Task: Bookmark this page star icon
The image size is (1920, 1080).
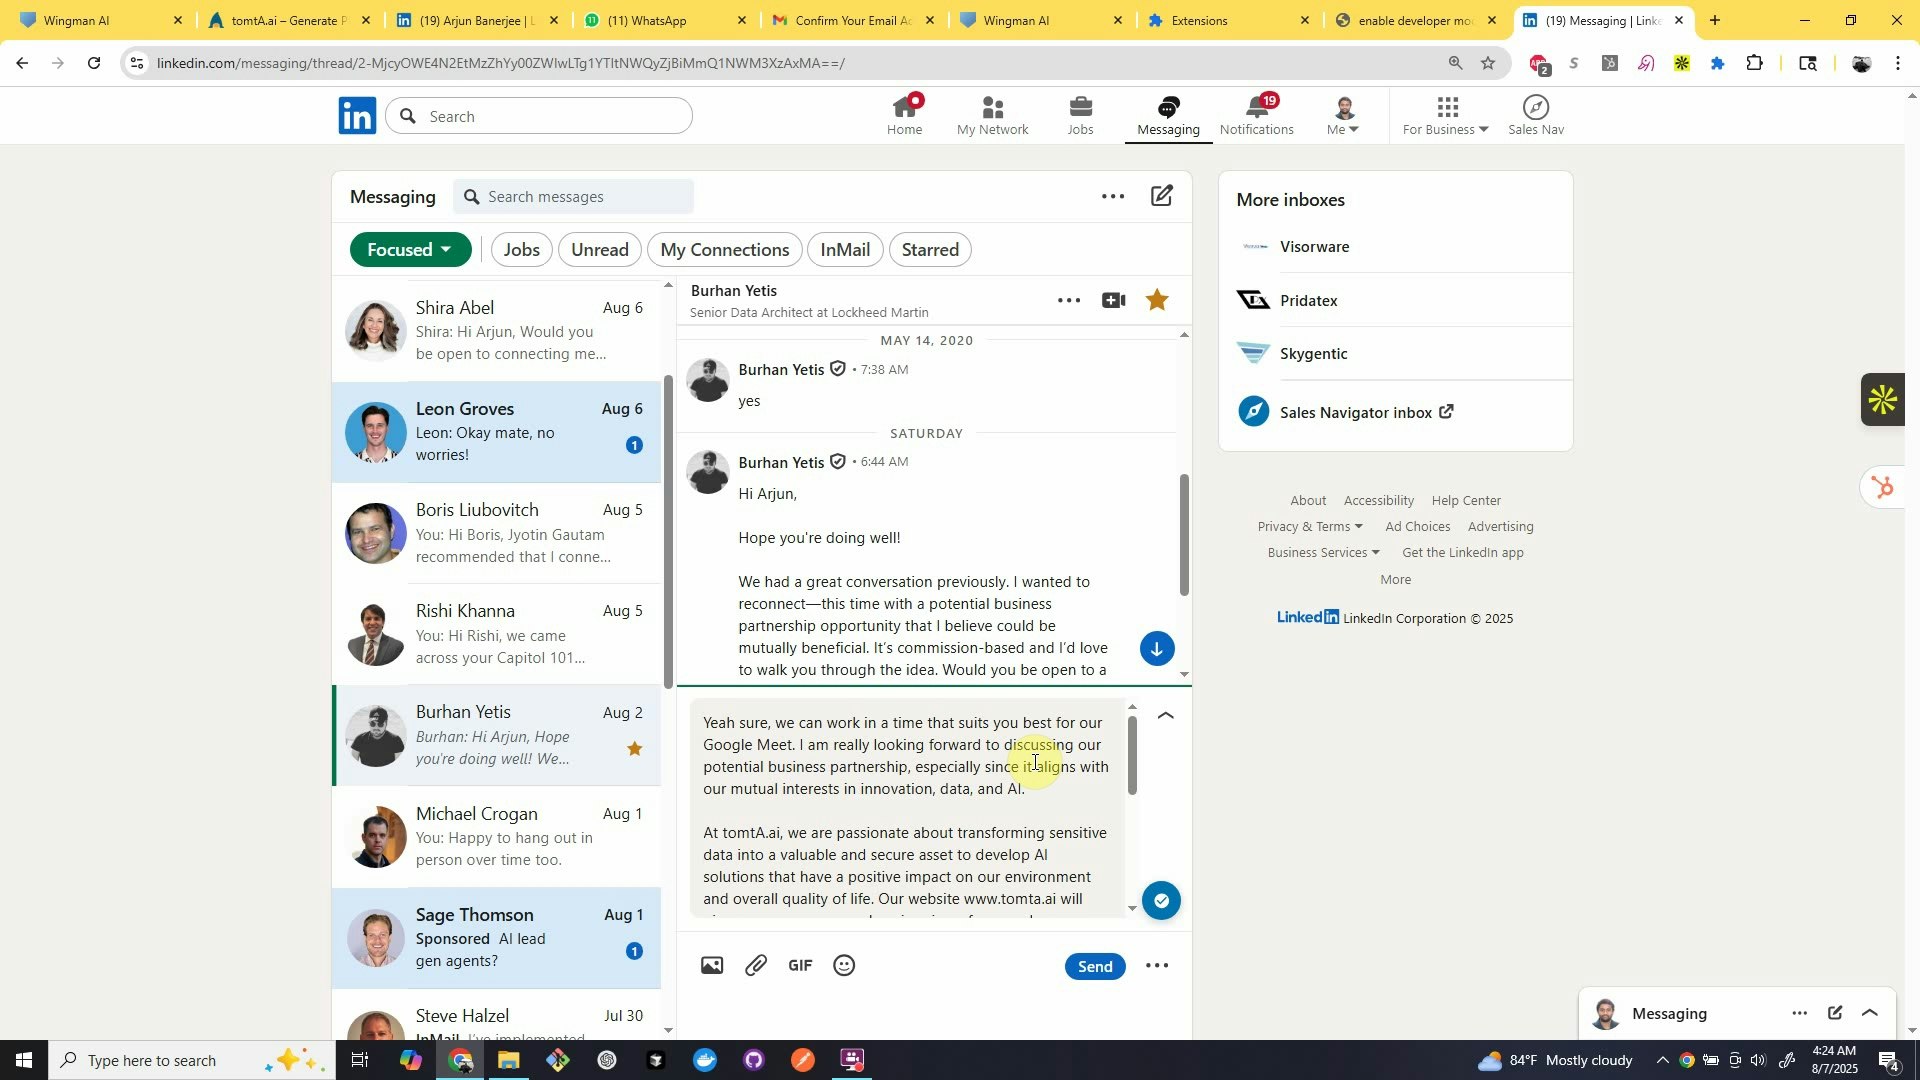Action: 1488,64
